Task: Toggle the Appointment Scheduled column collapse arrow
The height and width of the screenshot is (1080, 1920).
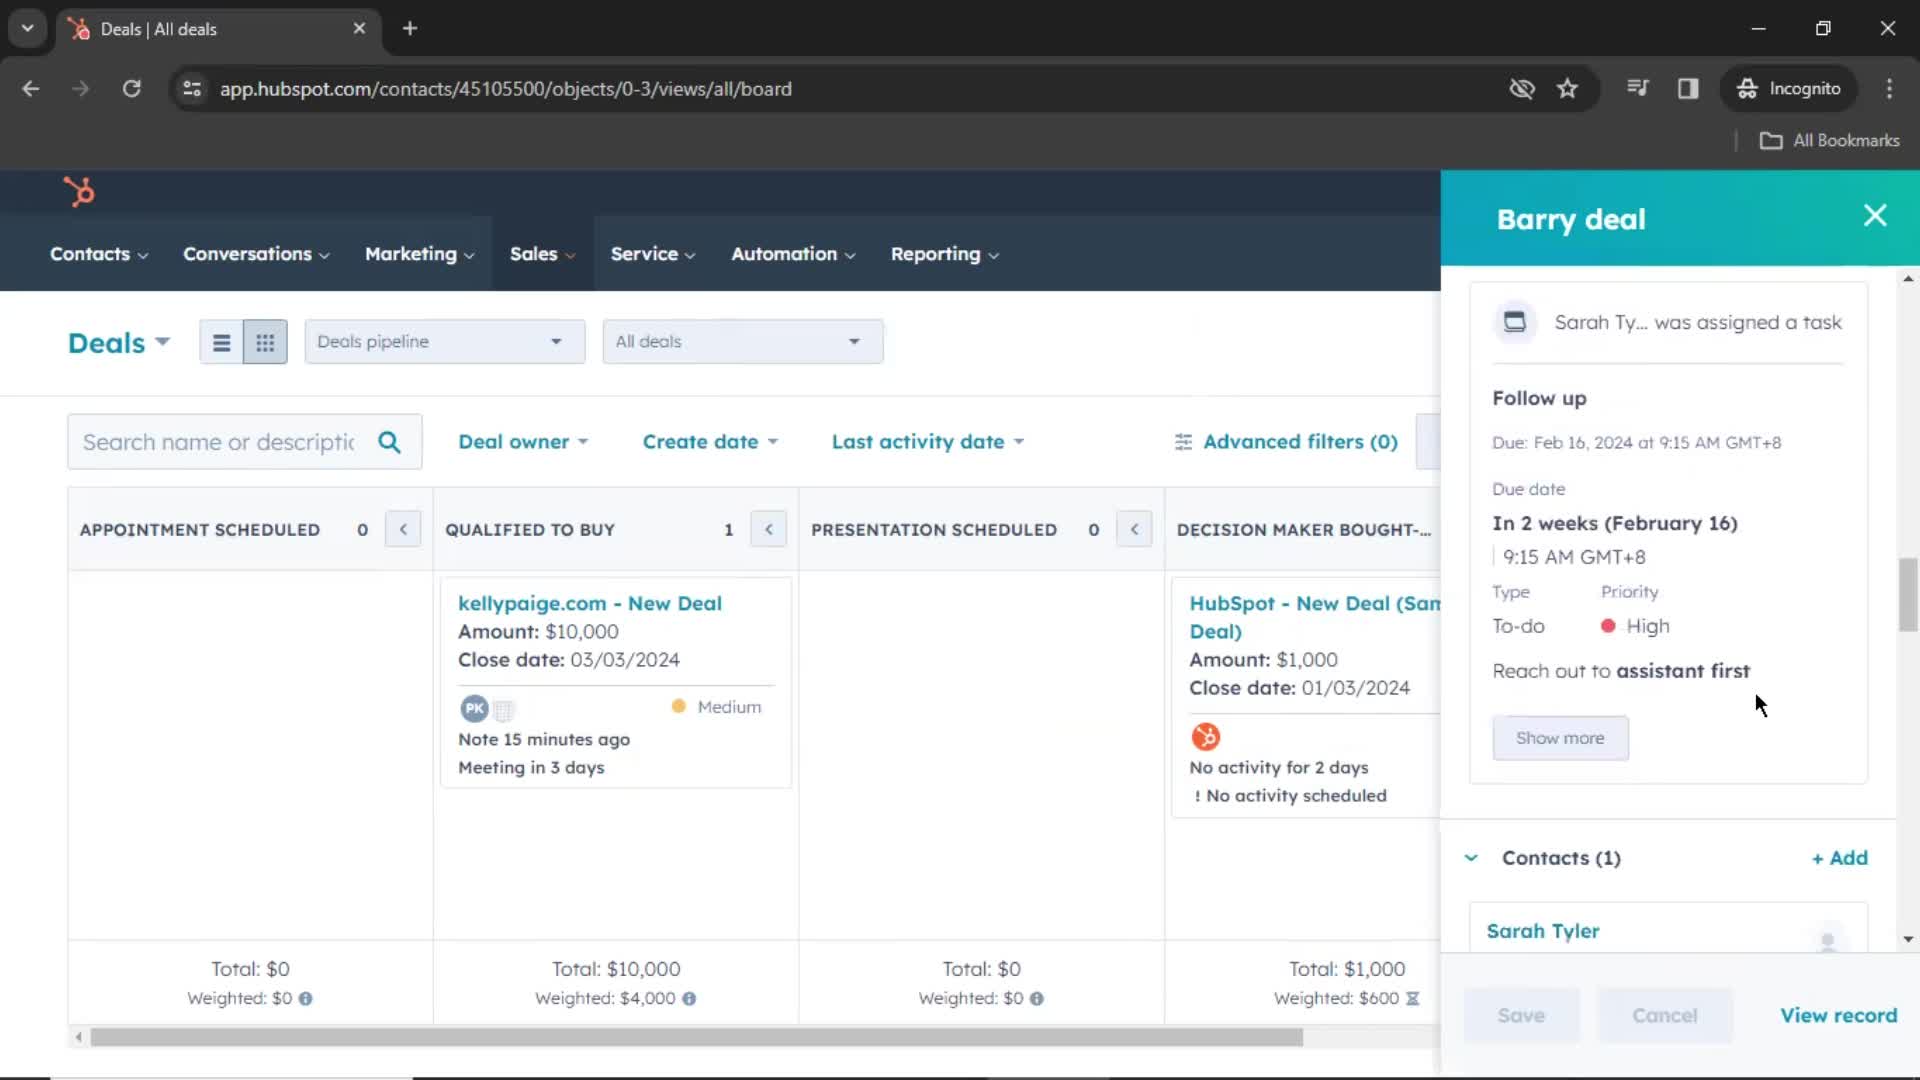Action: point(405,529)
